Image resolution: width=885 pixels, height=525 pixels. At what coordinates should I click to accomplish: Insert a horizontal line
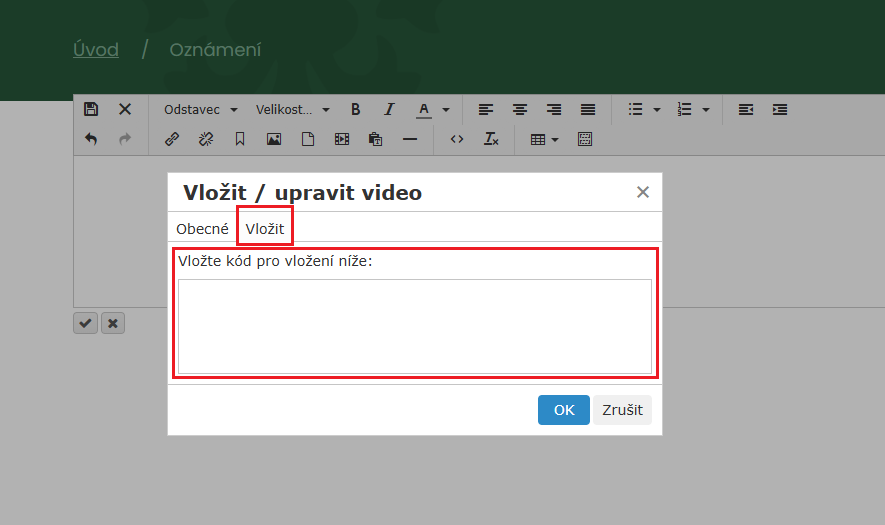pyautogui.click(x=410, y=139)
